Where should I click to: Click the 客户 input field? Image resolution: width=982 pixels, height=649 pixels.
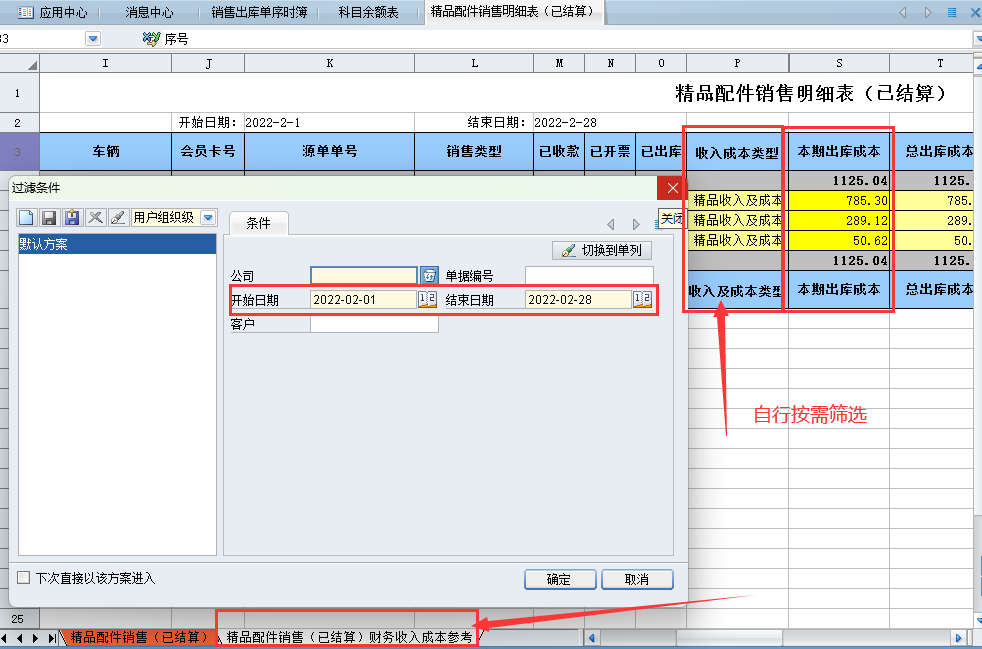point(374,324)
